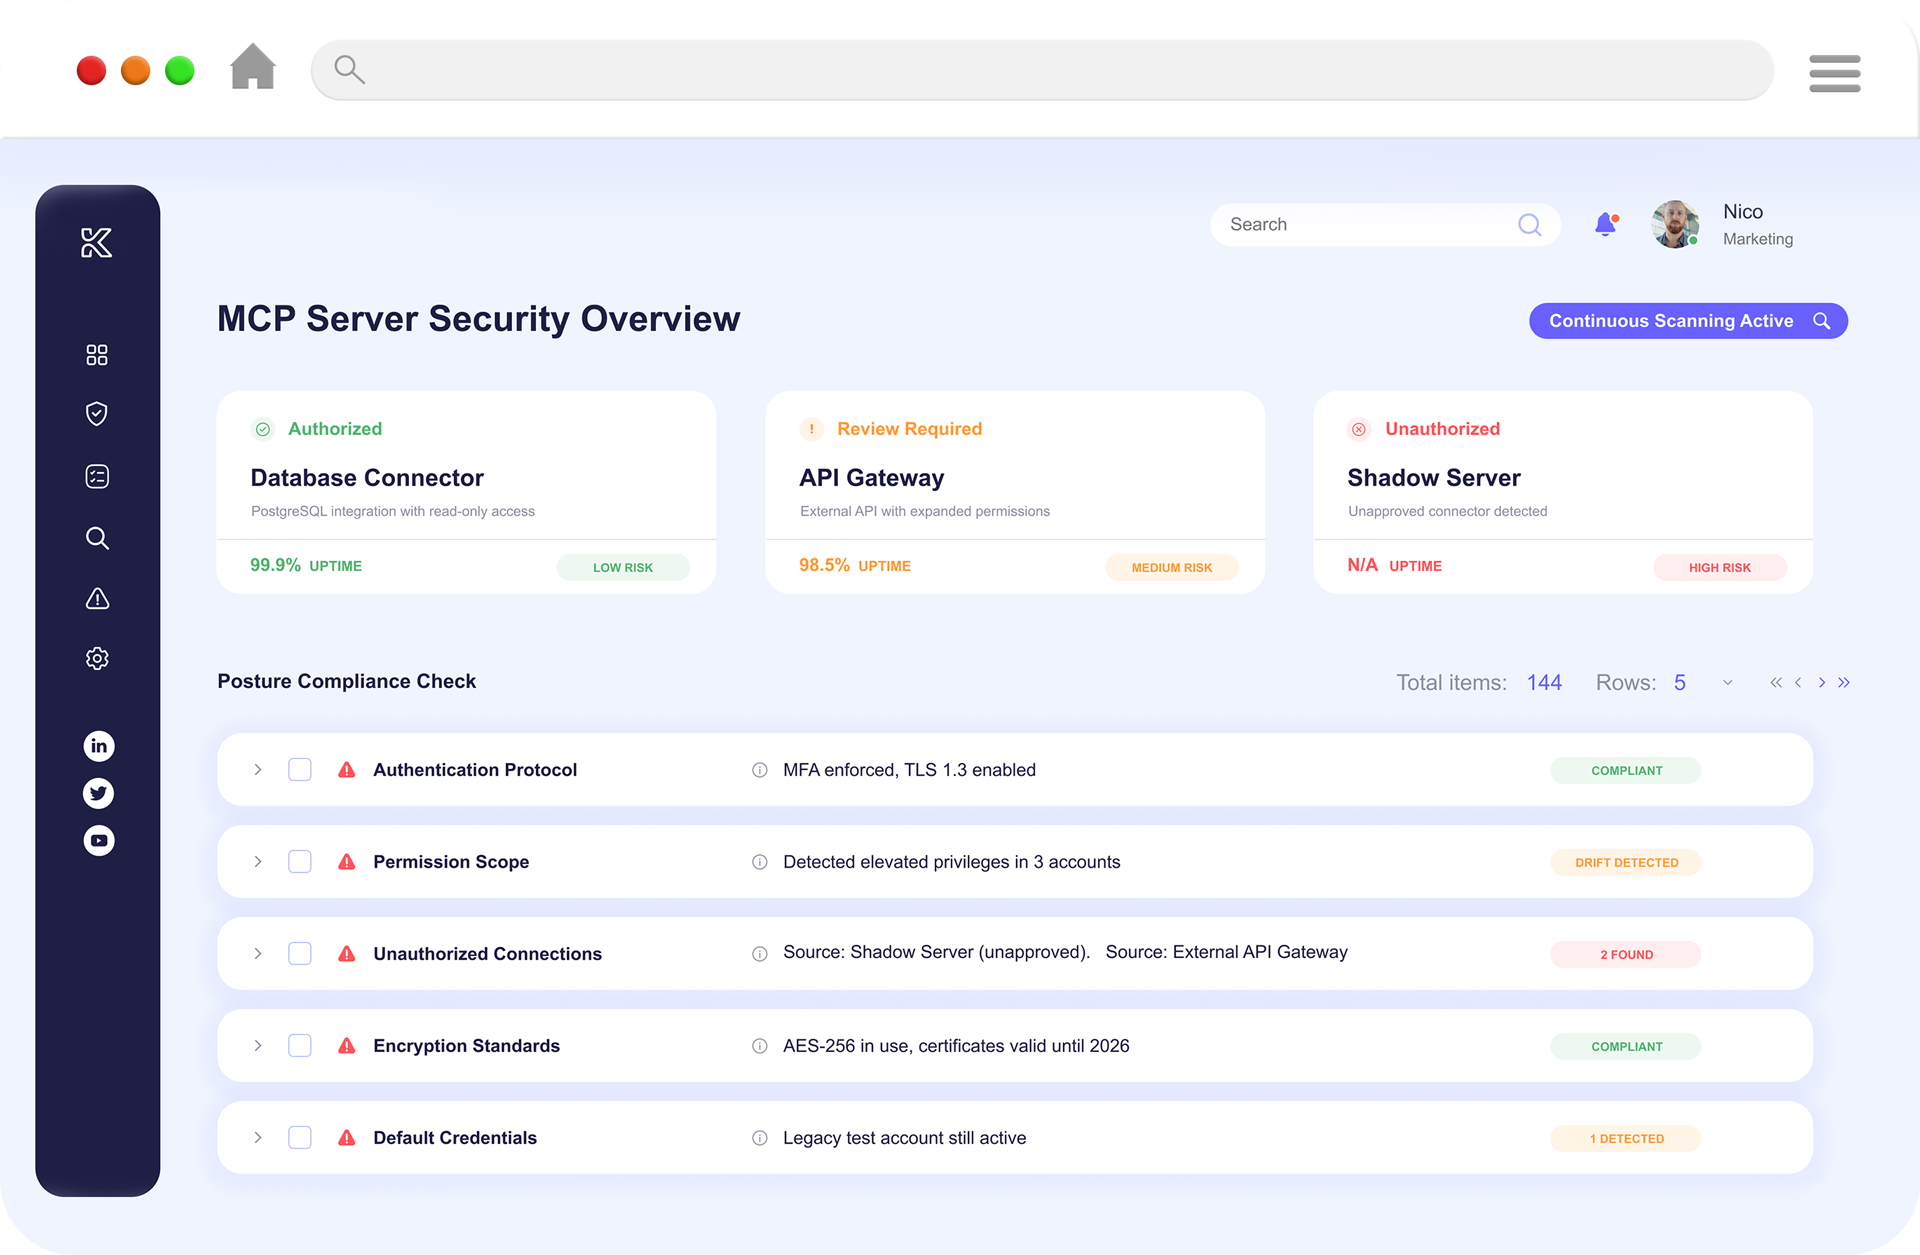Open the browser hamburger menu
Viewport: 1920px width, 1255px height.
point(1834,73)
